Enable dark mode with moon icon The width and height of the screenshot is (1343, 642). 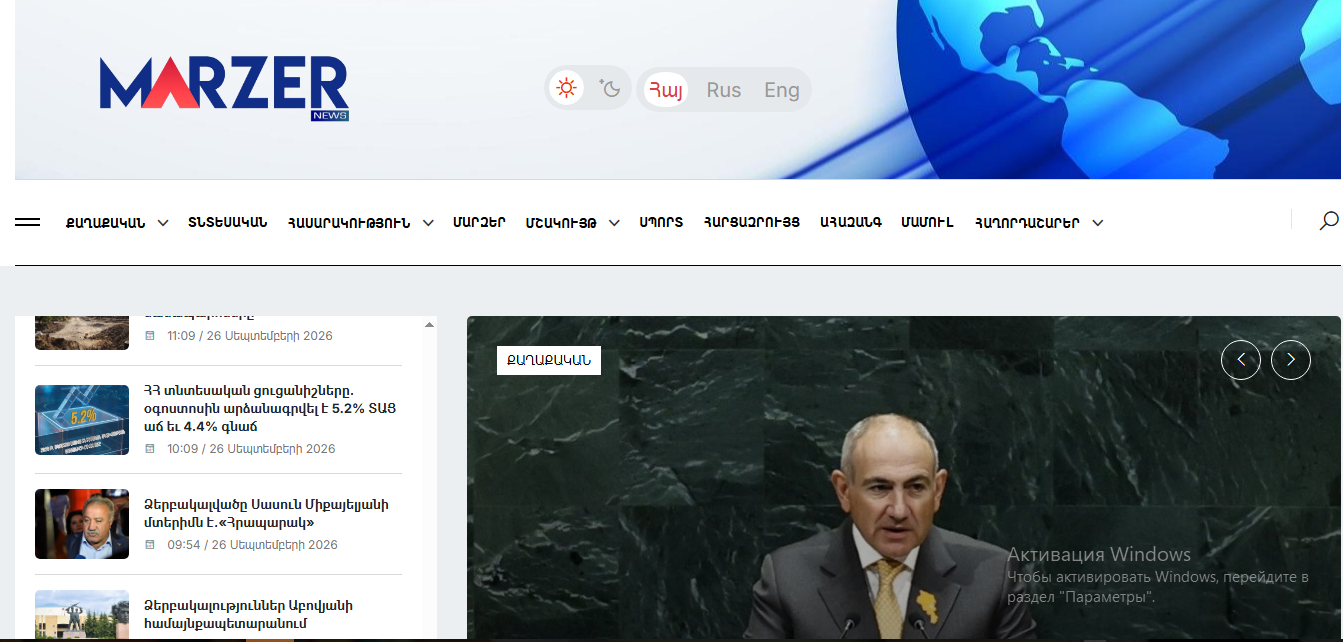pyautogui.click(x=610, y=88)
